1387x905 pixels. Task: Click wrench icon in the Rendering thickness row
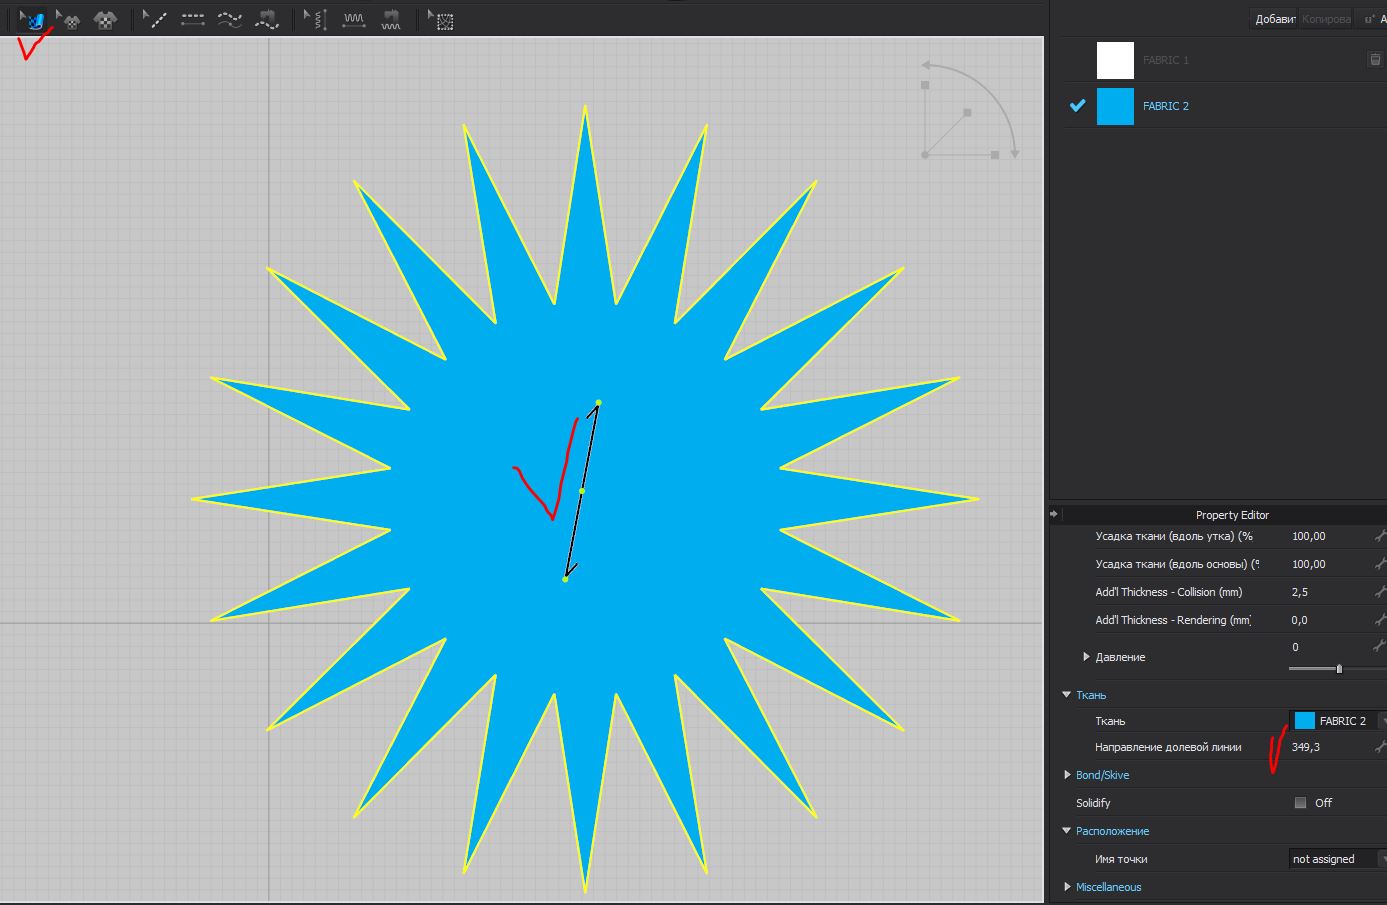[x=1380, y=620]
